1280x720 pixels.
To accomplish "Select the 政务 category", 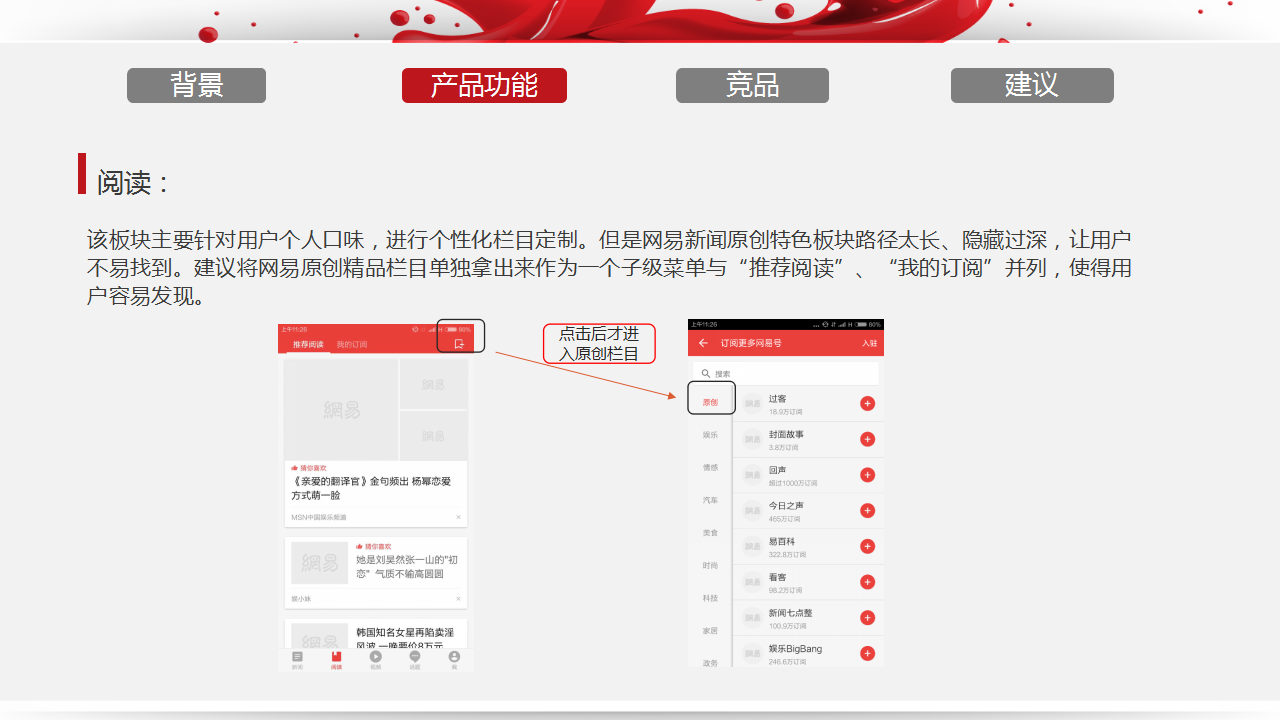I will [710, 662].
